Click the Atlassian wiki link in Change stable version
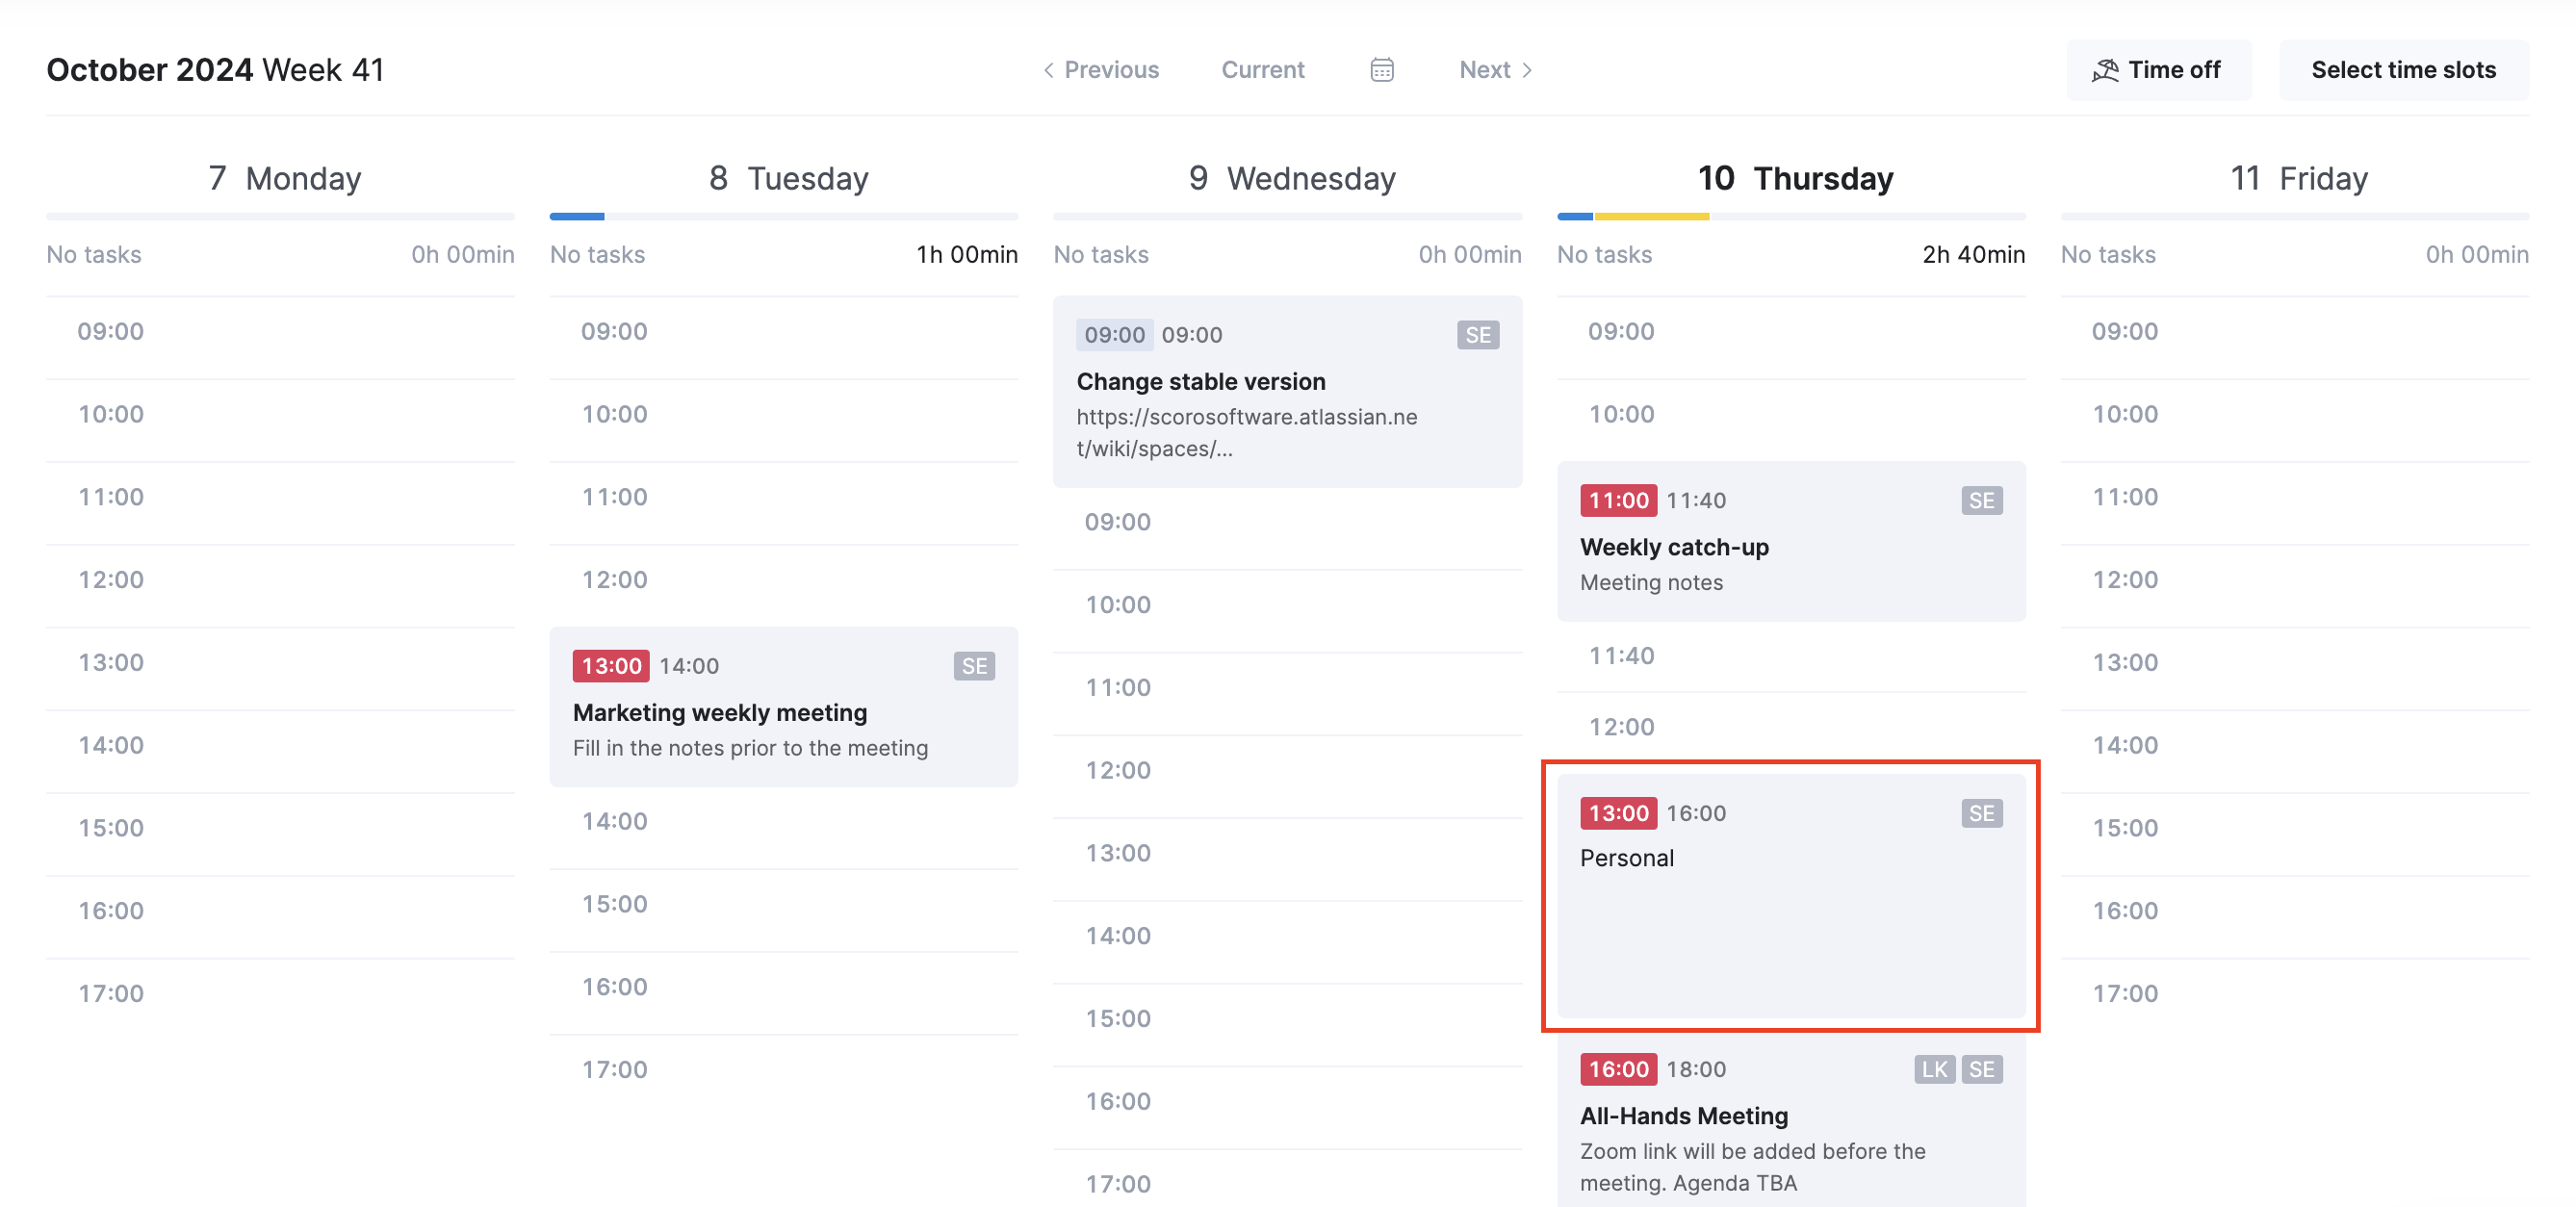The width and height of the screenshot is (2576, 1207). pyautogui.click(x=1246, y=433)
